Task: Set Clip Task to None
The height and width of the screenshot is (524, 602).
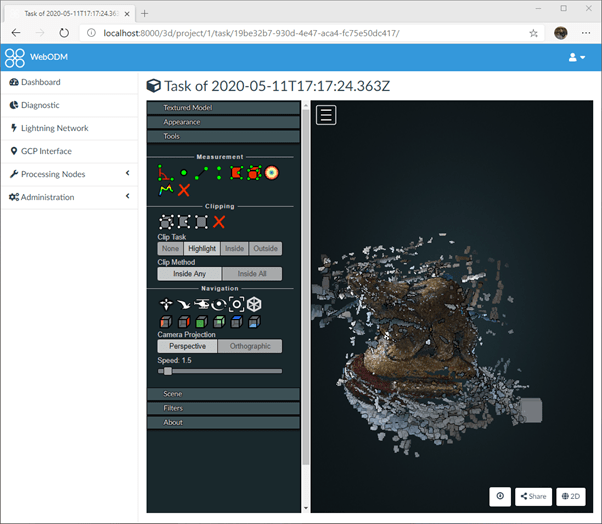Action: click(170, 248)
